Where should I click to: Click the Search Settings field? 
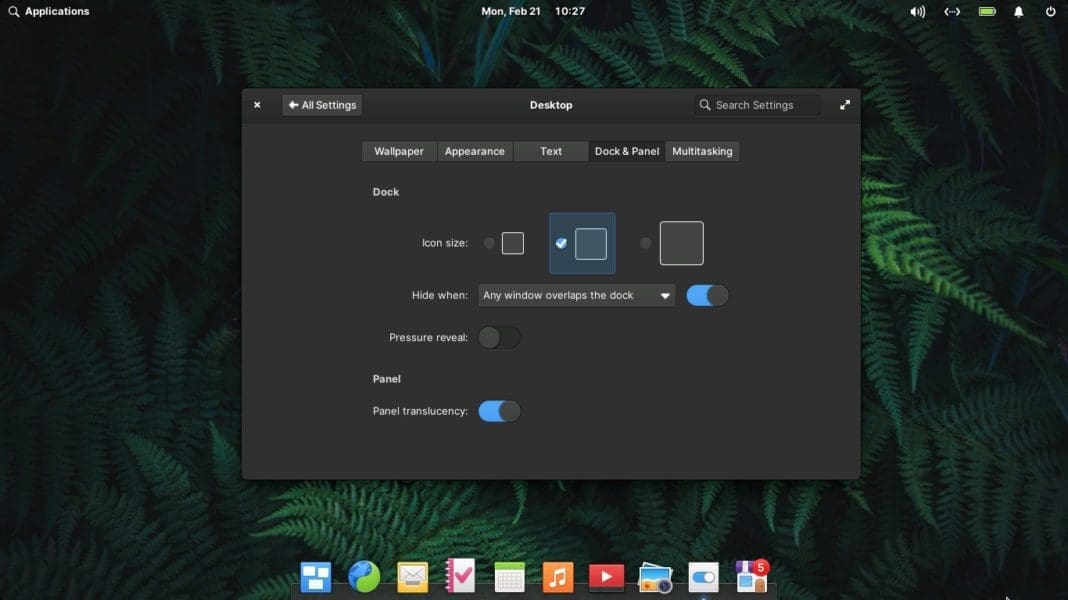point(757,104)
